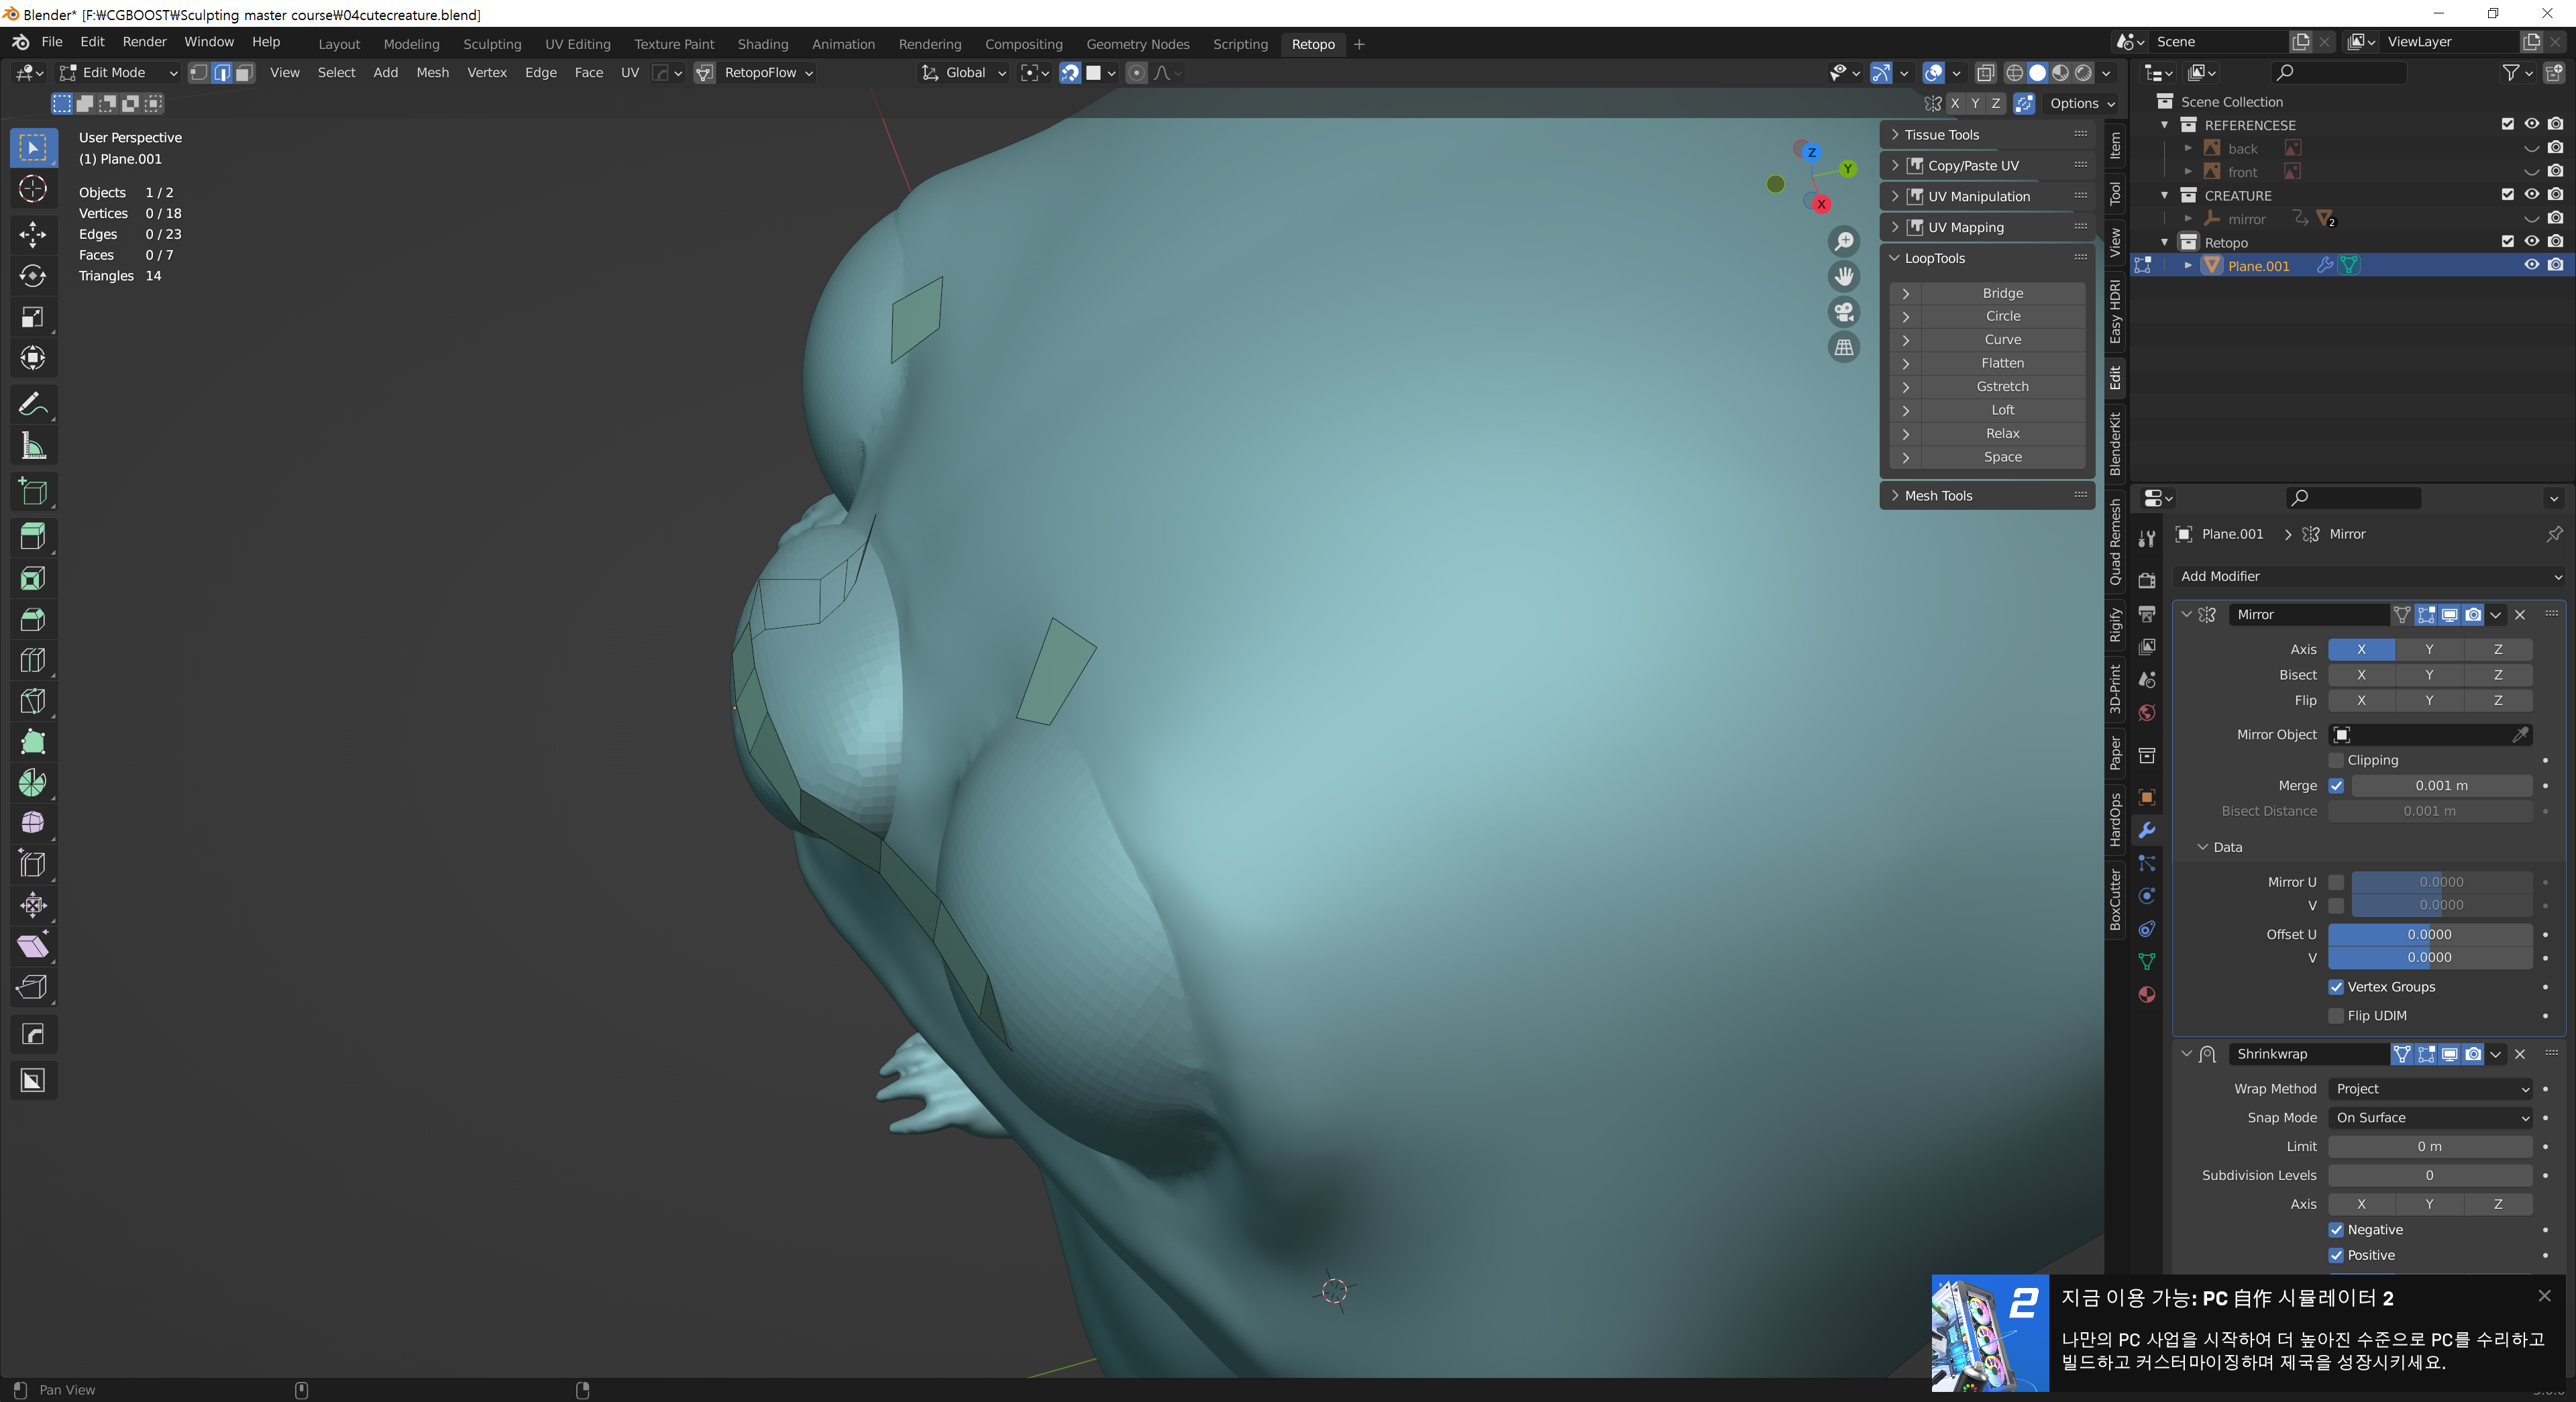Enable Mirror Axis Y button
Viewport: 2576px width, 1402px height.
coord(2429,649)
